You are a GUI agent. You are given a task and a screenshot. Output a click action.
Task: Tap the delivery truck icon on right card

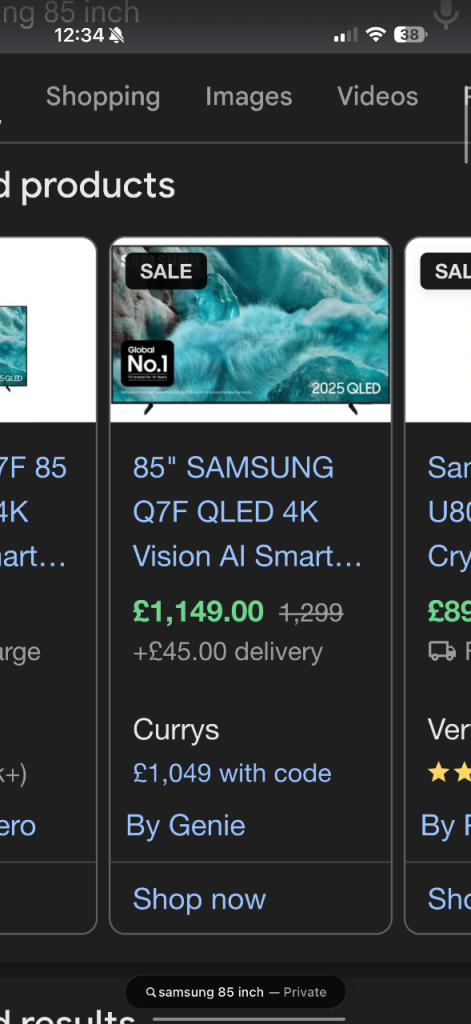(x=442, y=651)
